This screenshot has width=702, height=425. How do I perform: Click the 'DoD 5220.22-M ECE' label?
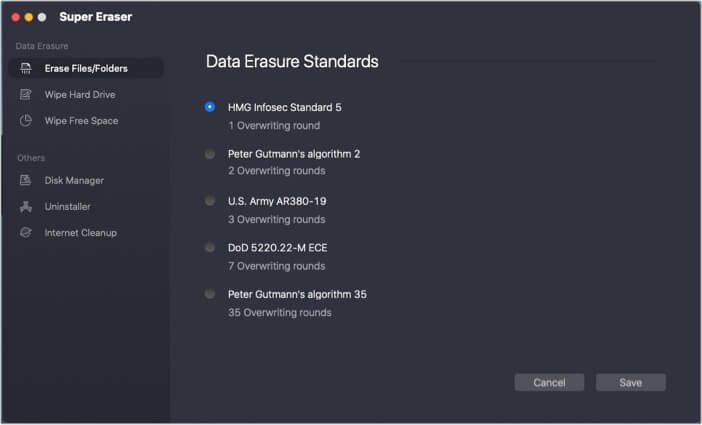click(278, 248)
